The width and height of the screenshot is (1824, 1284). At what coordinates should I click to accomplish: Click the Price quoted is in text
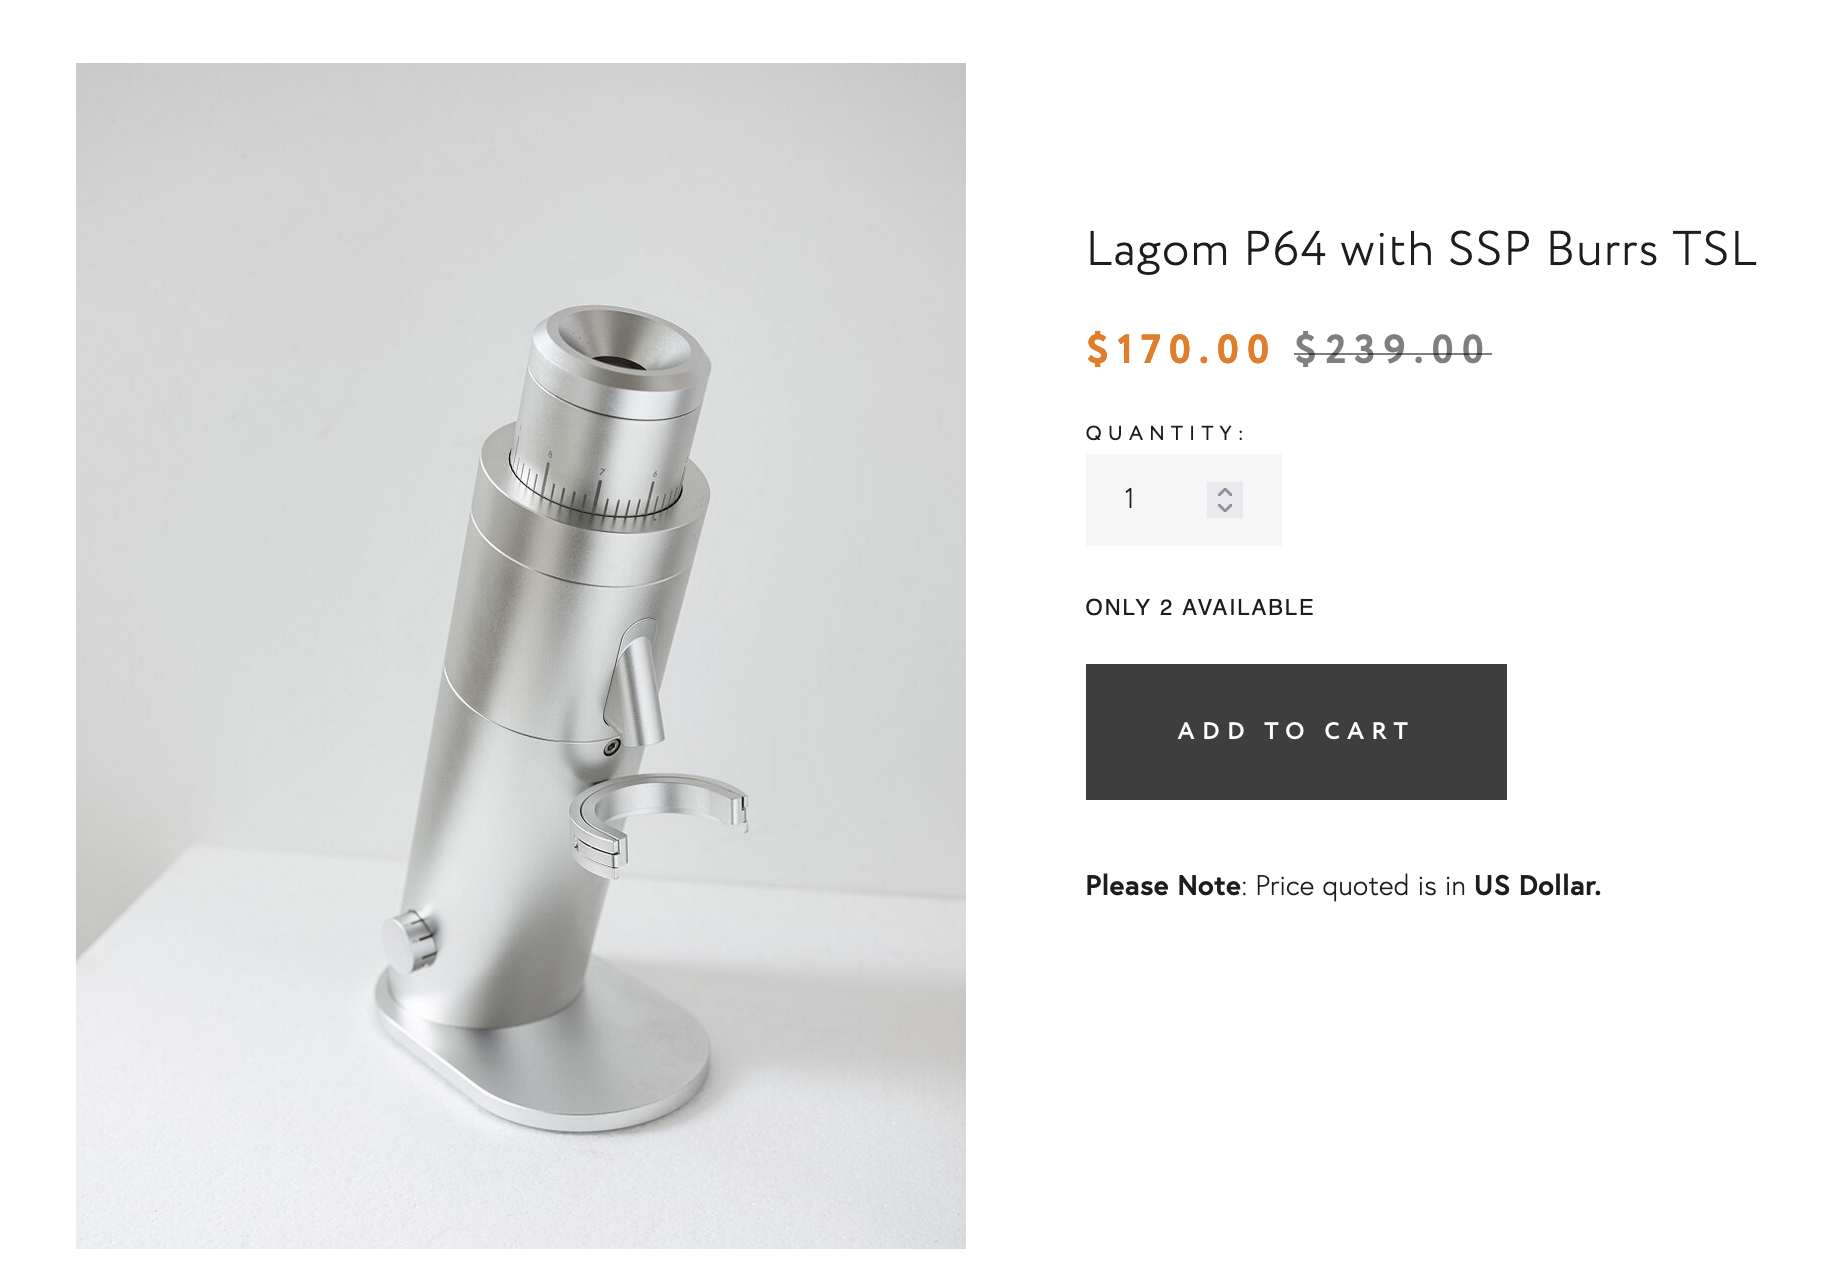1360,886
